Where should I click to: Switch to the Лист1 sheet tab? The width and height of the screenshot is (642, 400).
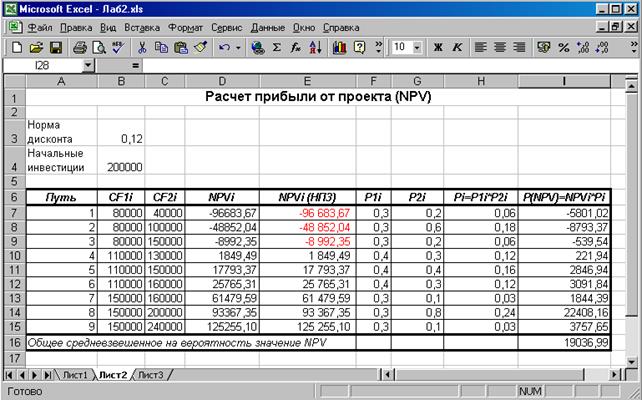pyautogui.click(x=75, y=375)
